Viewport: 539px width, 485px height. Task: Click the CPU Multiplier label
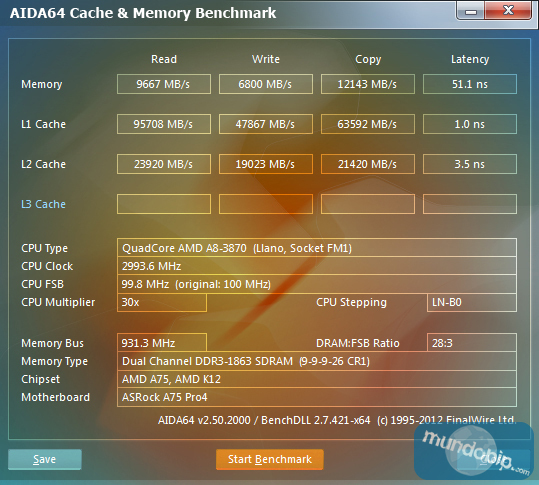[x=58, y=302]
